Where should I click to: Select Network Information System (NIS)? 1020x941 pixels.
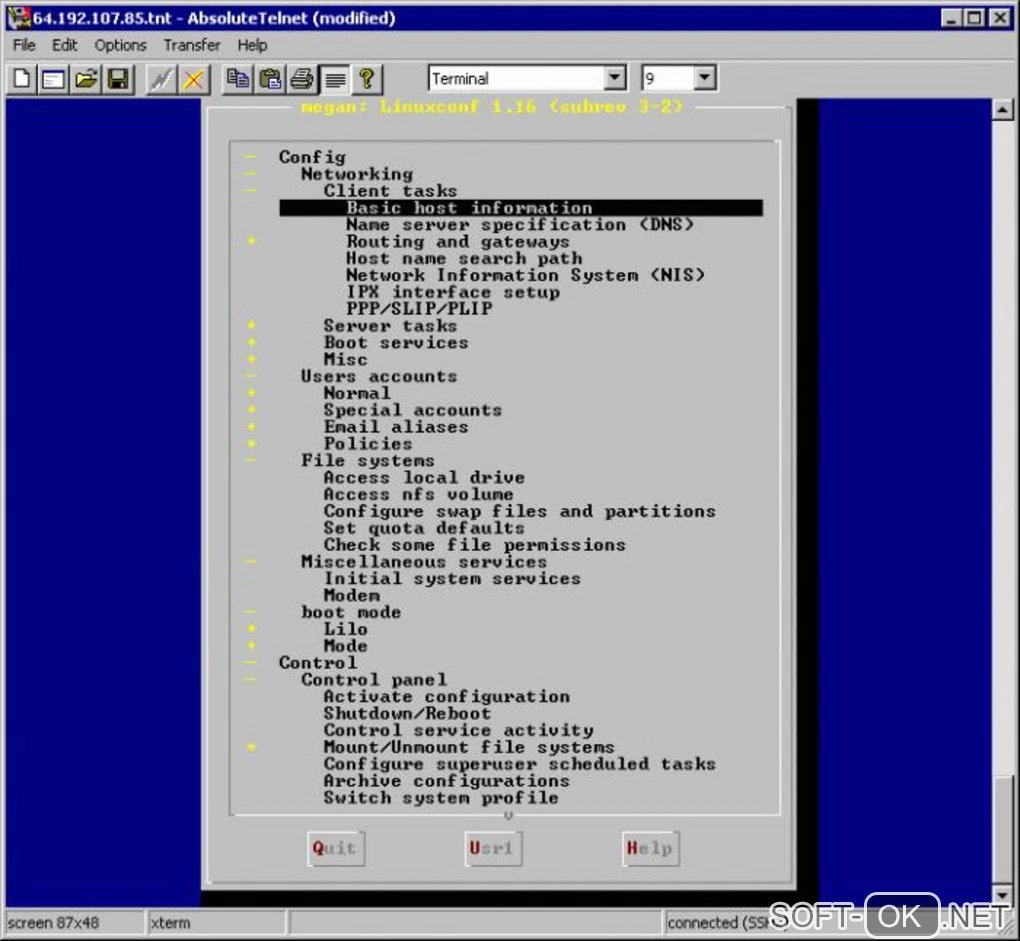coord(525,275)
